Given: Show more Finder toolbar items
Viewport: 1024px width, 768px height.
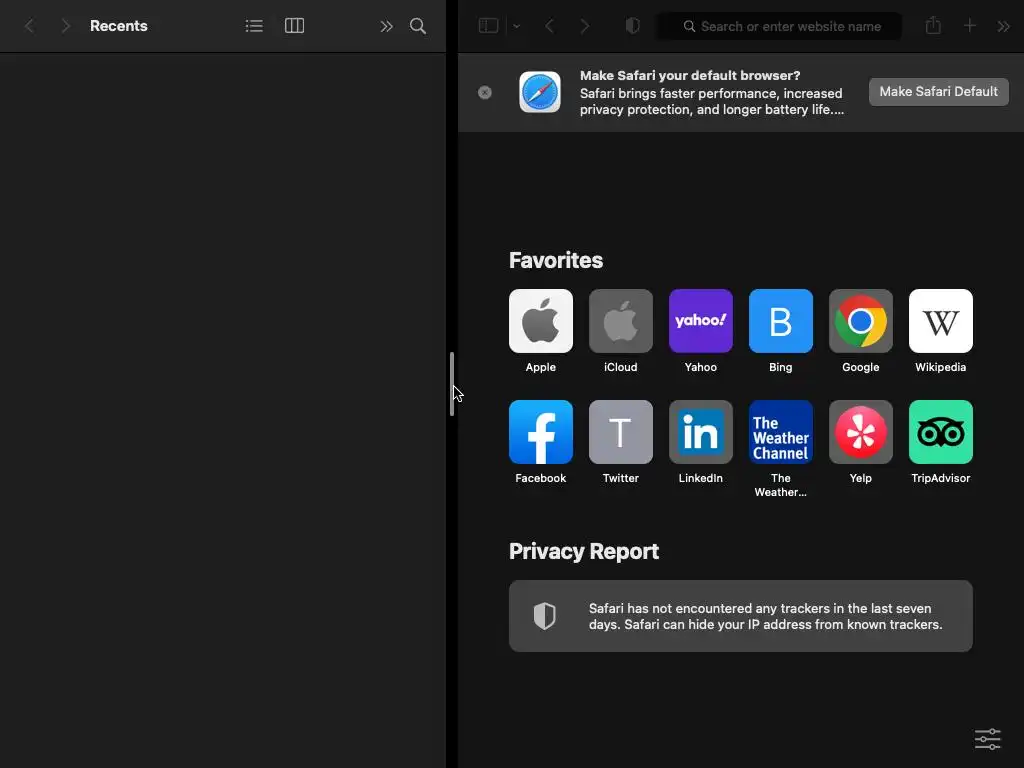Looking at the screenshot, I should tap(387, 26).
